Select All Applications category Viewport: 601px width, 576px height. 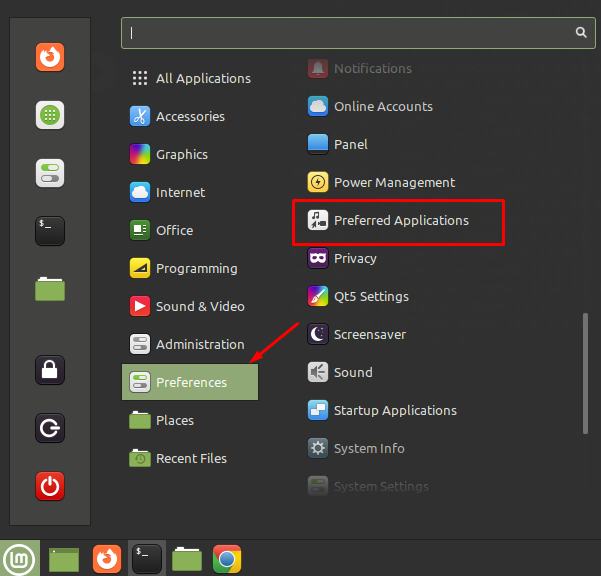190,78
